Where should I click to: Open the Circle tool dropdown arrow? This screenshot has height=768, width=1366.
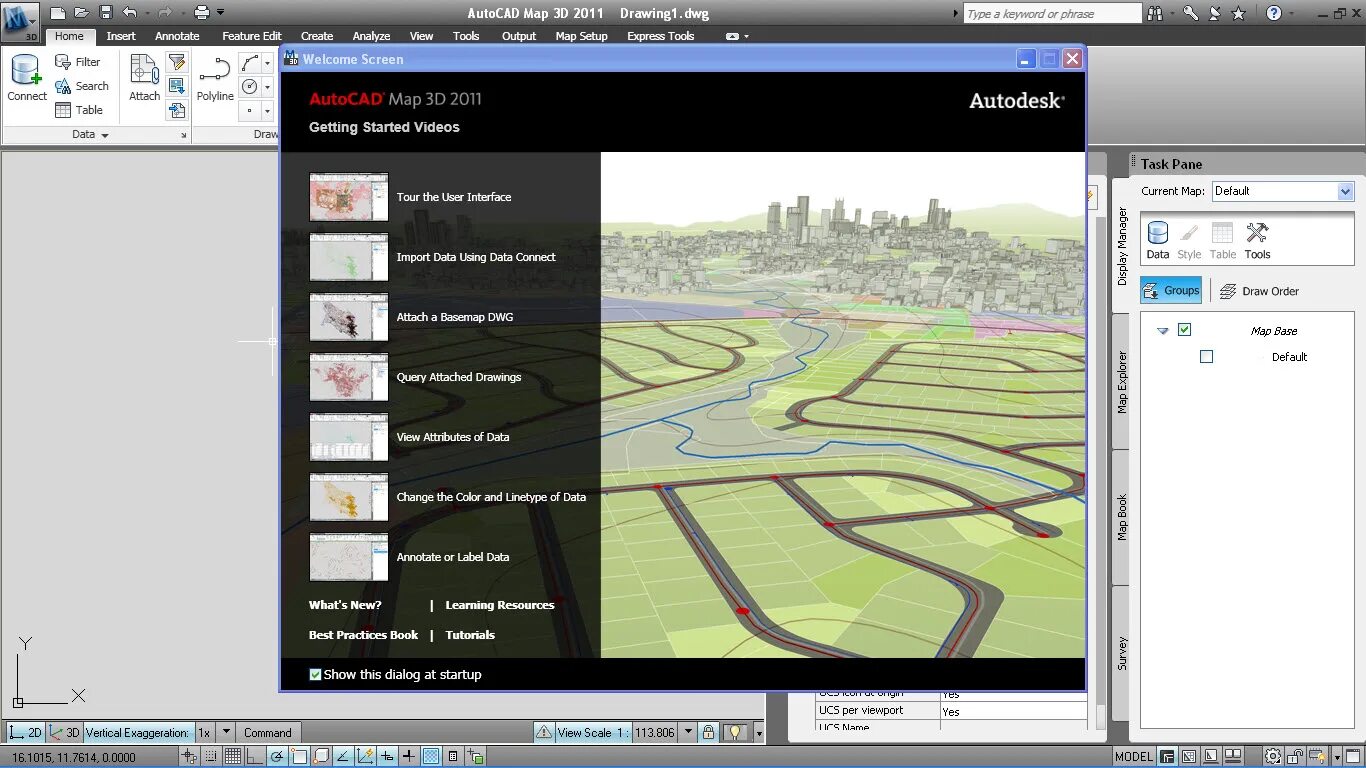tap(267, 87)
